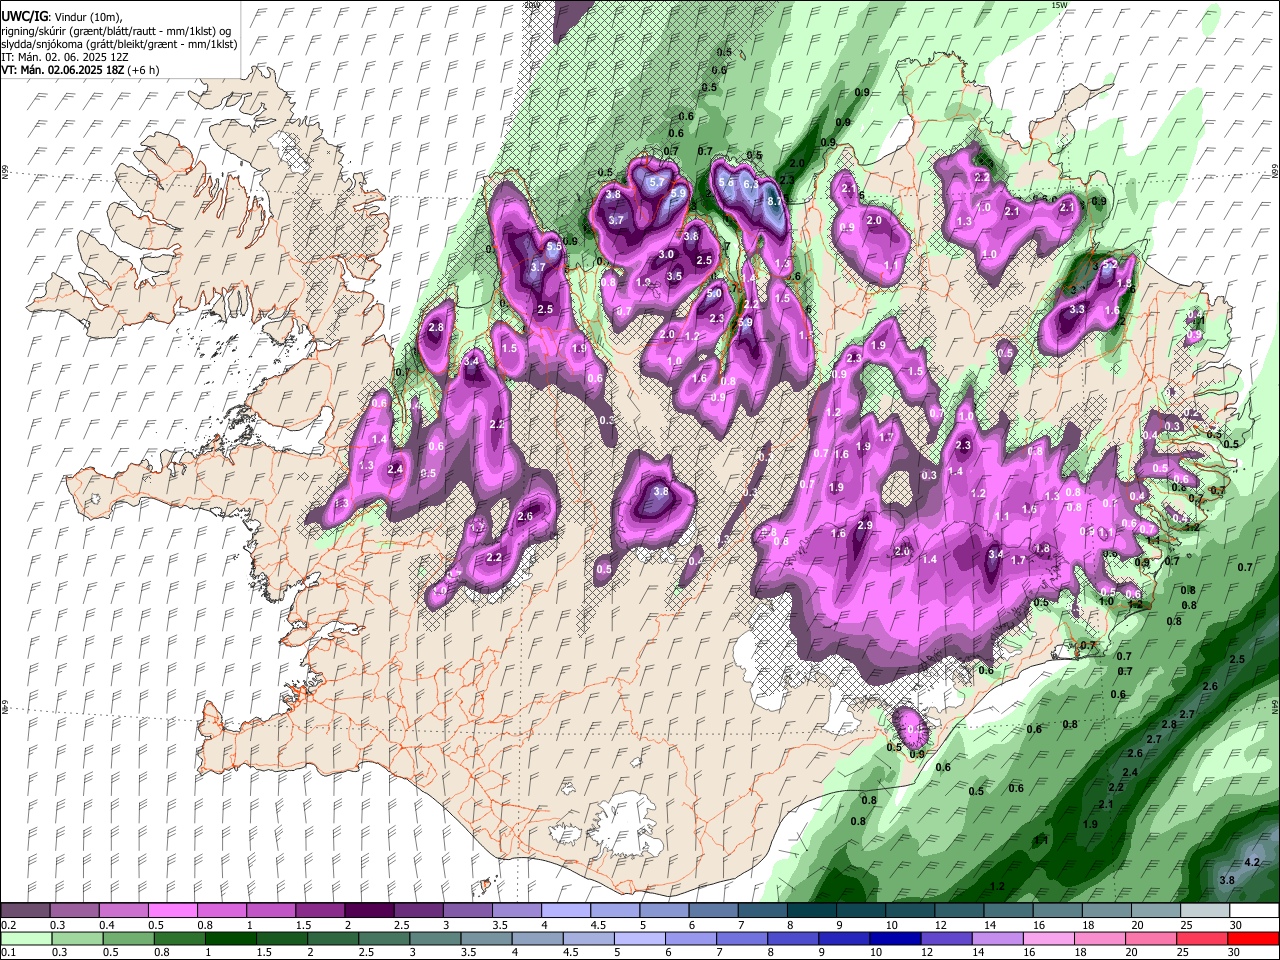Image resolution: width=1280 pixels, height=960 pixels.
Task: Pick the white 30 swatch in the top legend row
Action: pos(1254,911)
